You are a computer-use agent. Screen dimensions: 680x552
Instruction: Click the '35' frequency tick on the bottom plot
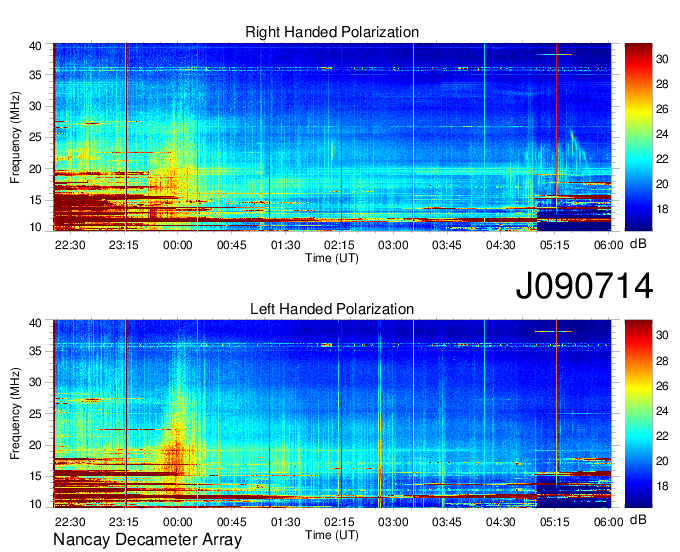[x=35, y=351]
